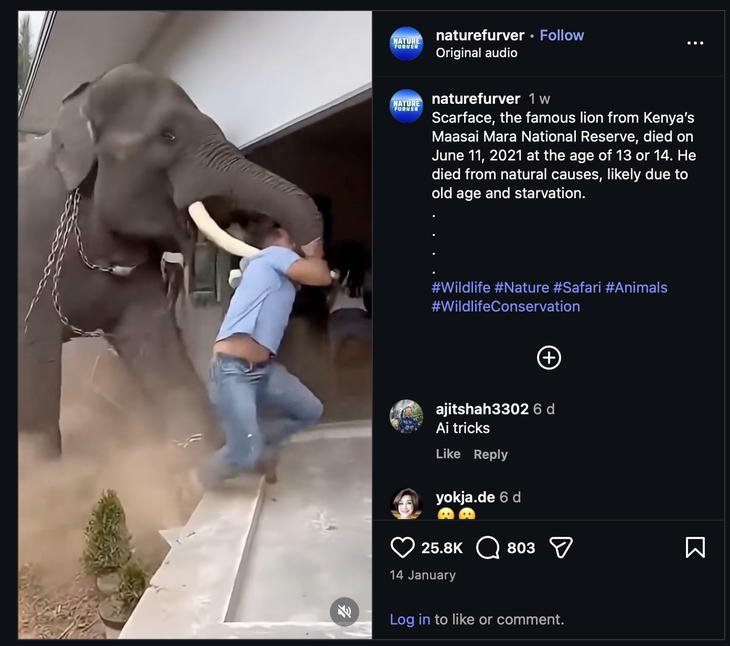The image size is (730, 646).
Task: Load more comments with plus icon
Action: (x=549, y=358)
